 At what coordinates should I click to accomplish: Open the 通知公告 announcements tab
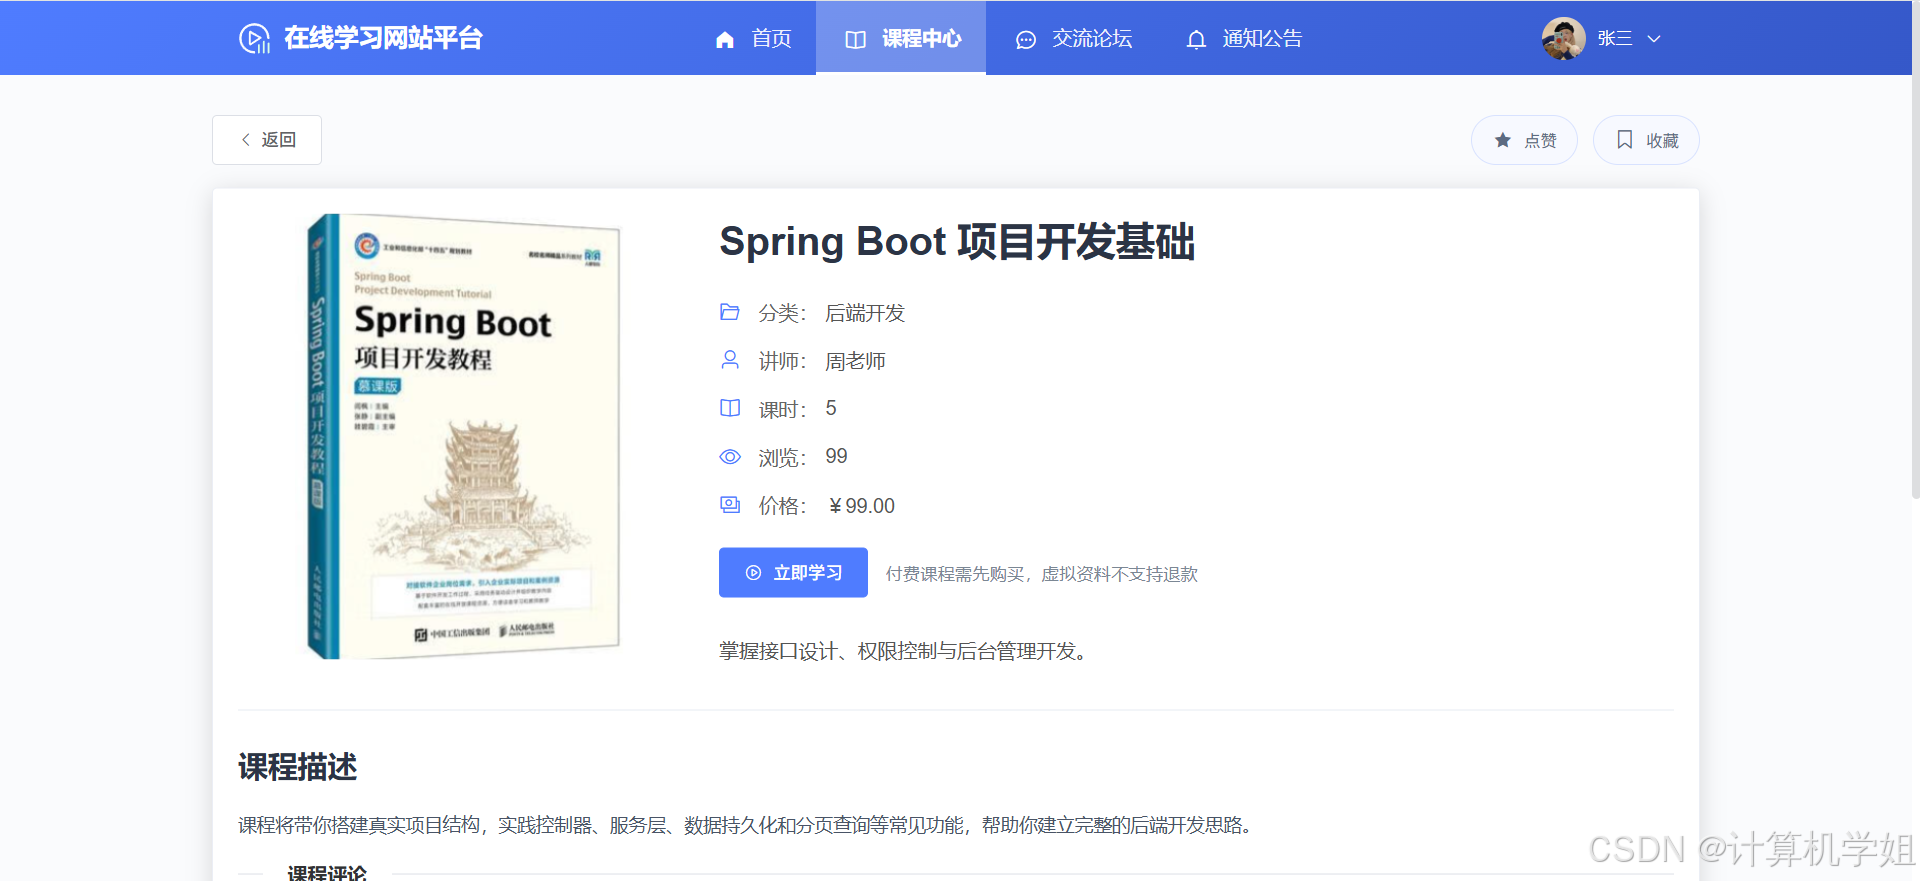point(1243,38)
